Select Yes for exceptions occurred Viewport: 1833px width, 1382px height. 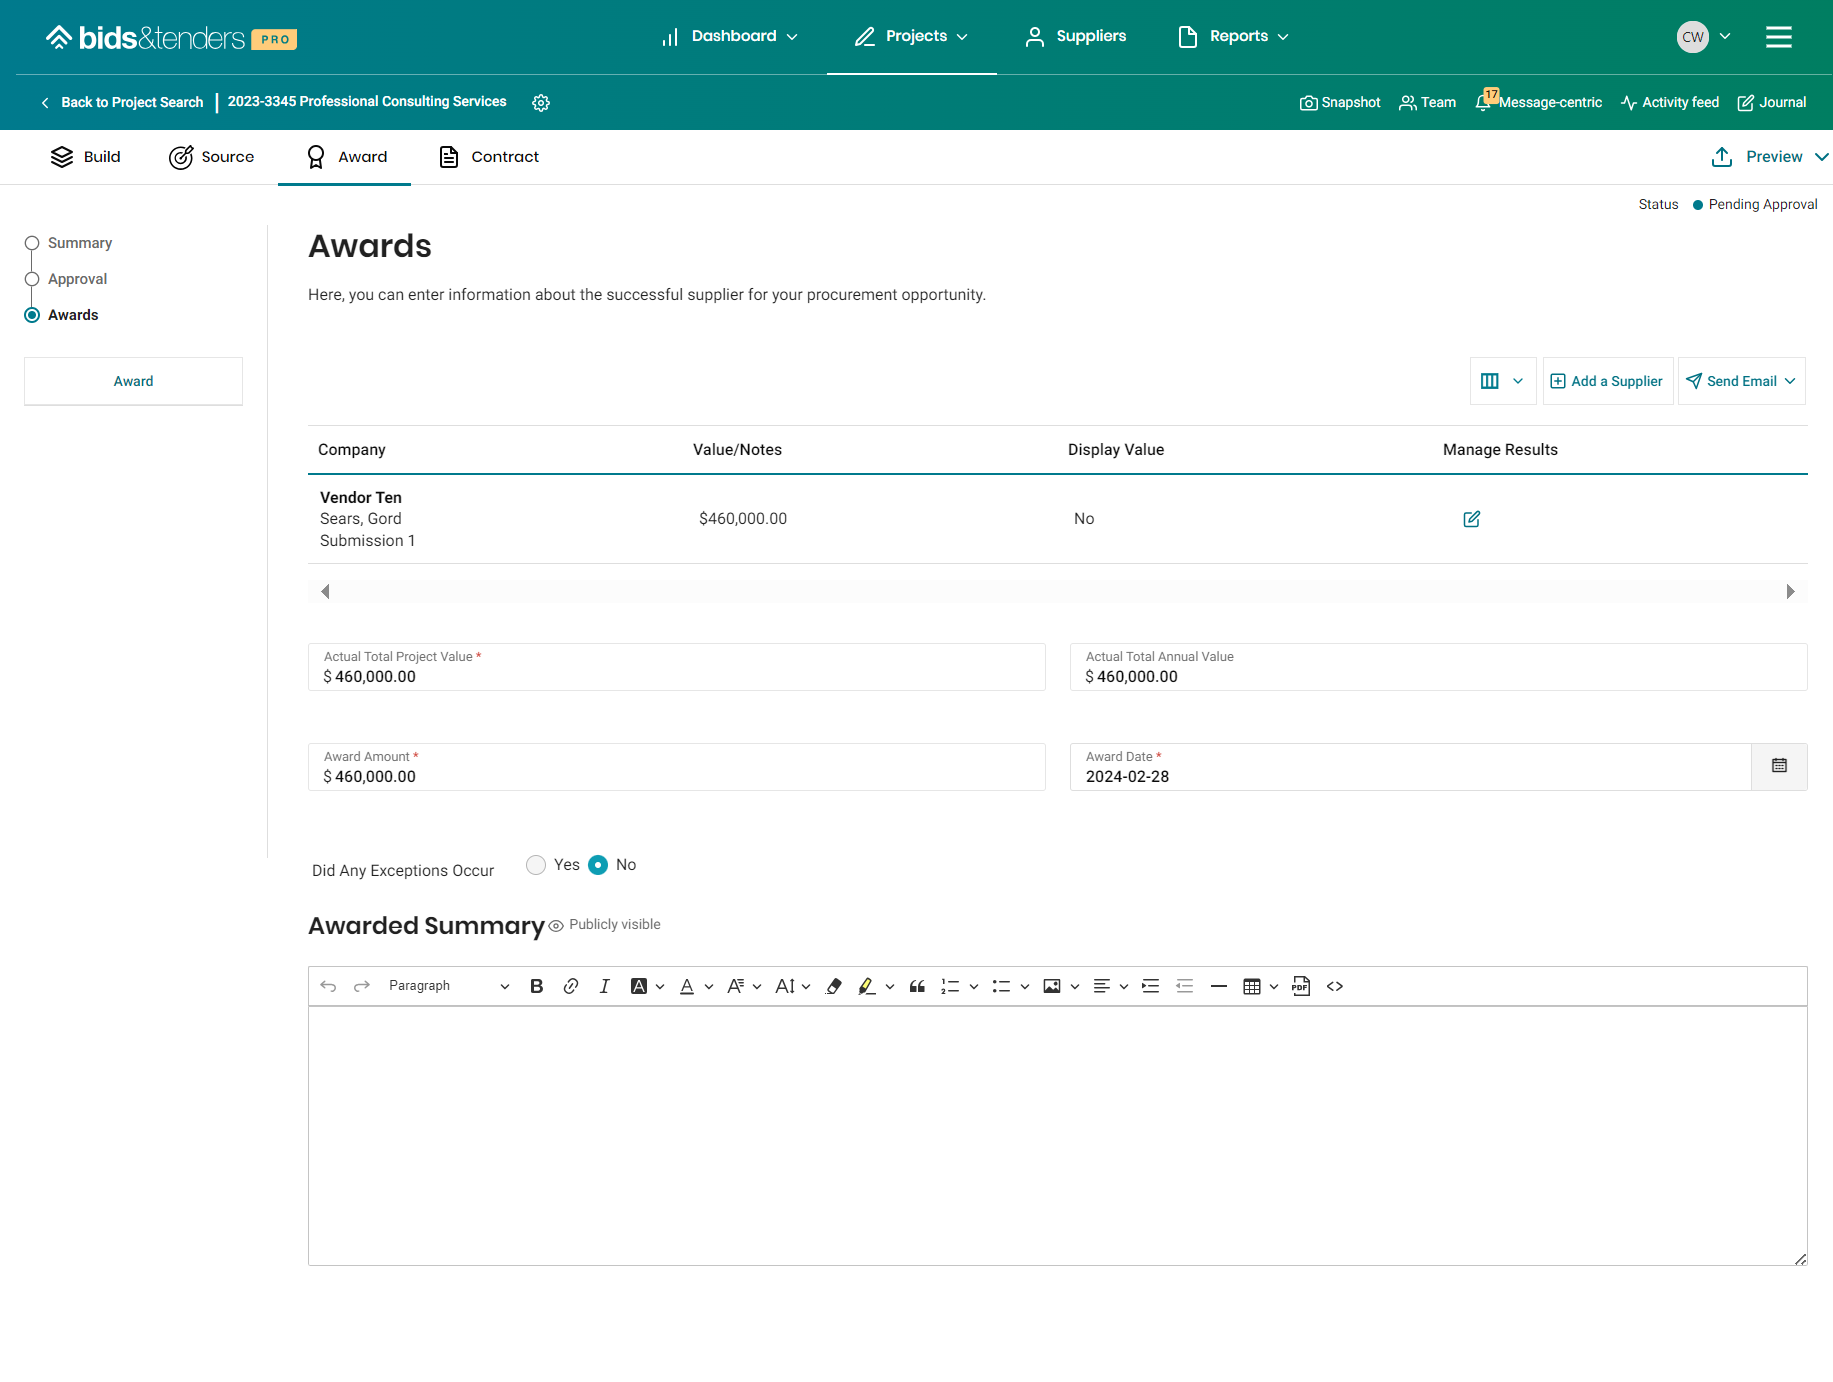(536, 865)
